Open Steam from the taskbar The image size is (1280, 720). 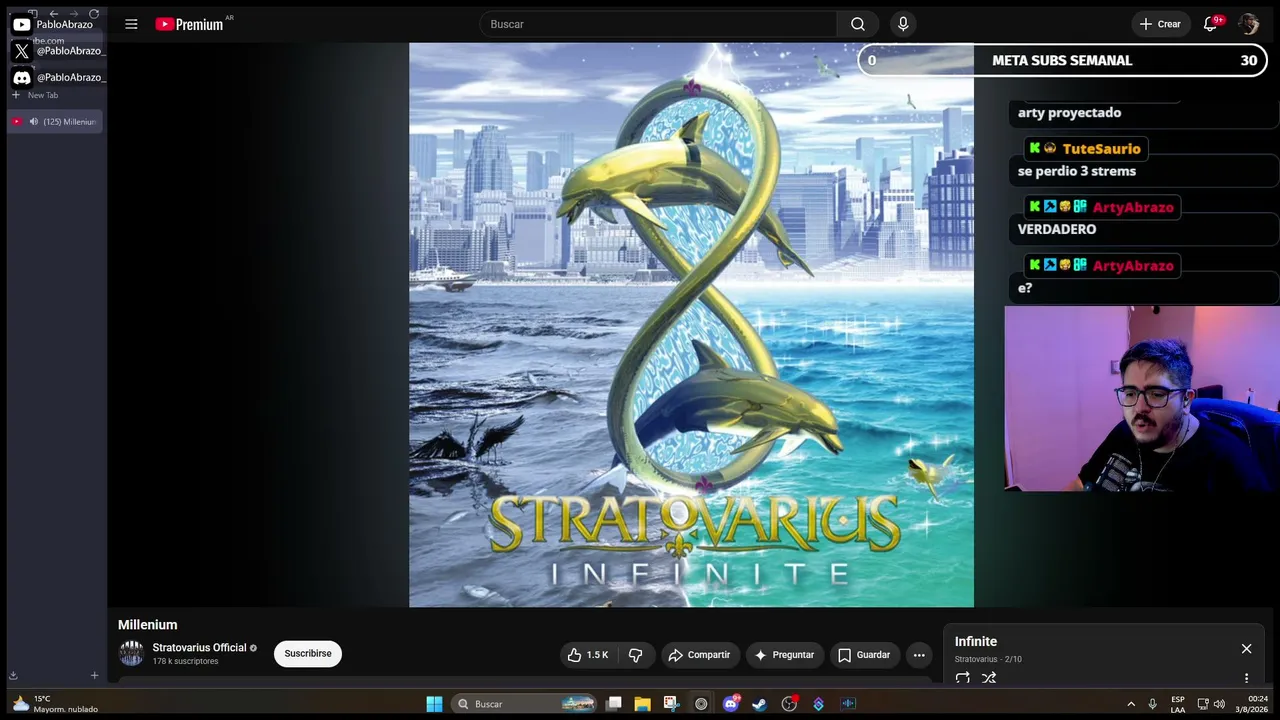760,704
